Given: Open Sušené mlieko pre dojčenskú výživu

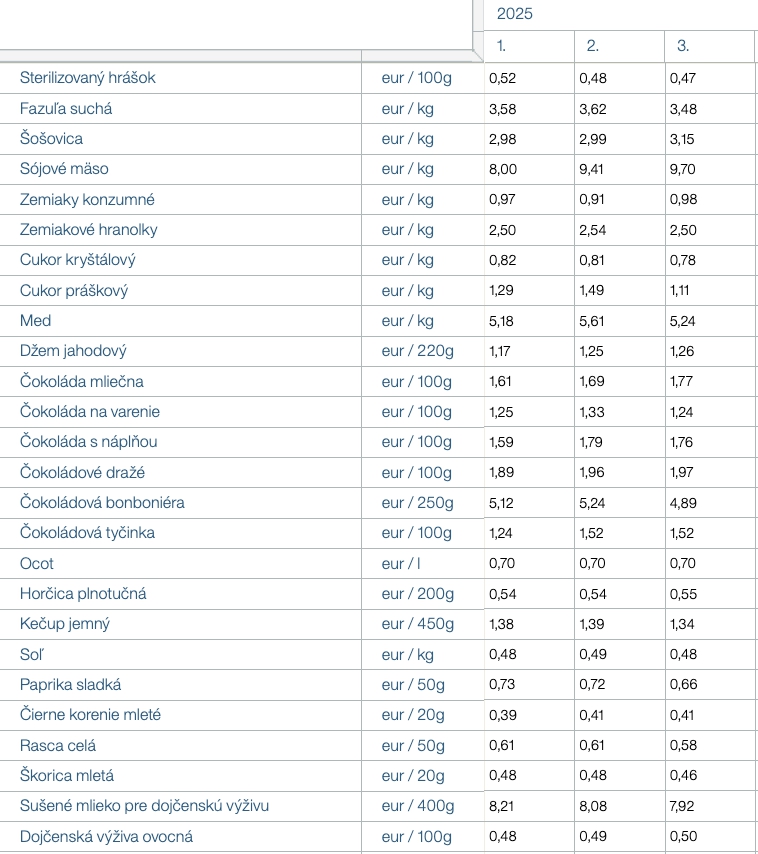Looking at the screenshot, I should 144,806.
